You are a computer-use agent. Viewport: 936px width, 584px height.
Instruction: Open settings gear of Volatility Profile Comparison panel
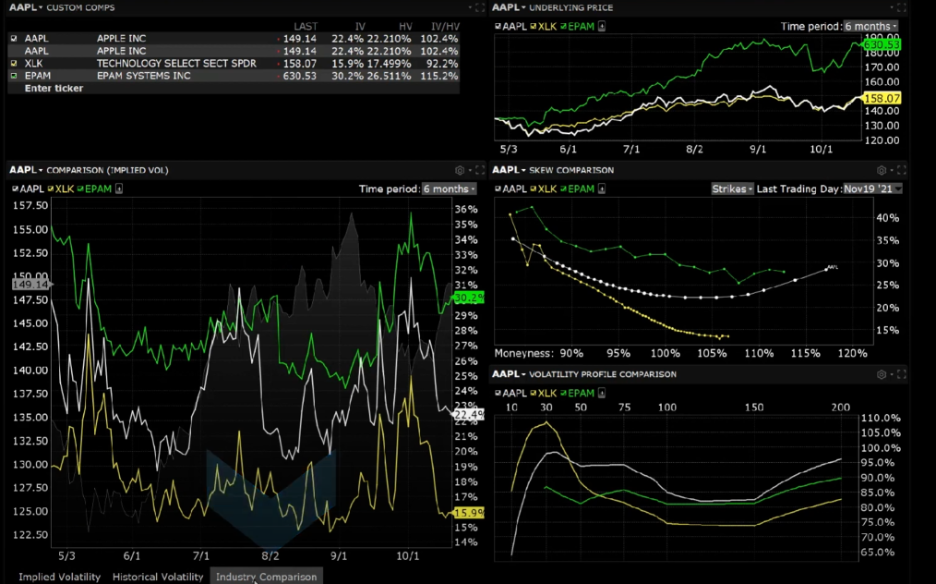(881, 374)
